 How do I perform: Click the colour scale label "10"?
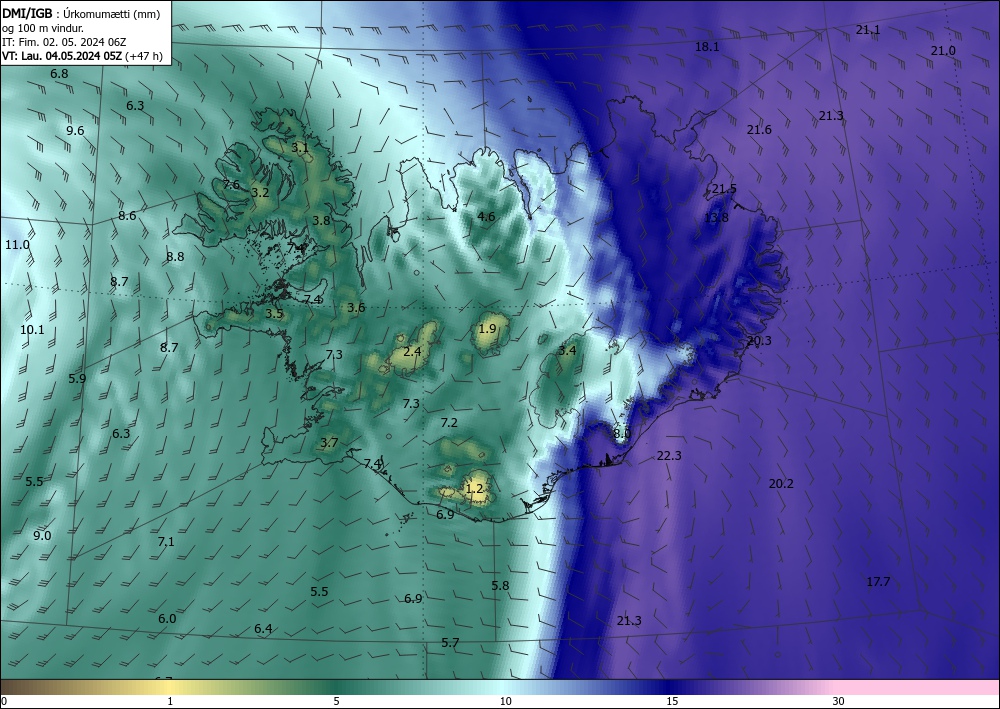click(x=505, y=701)
